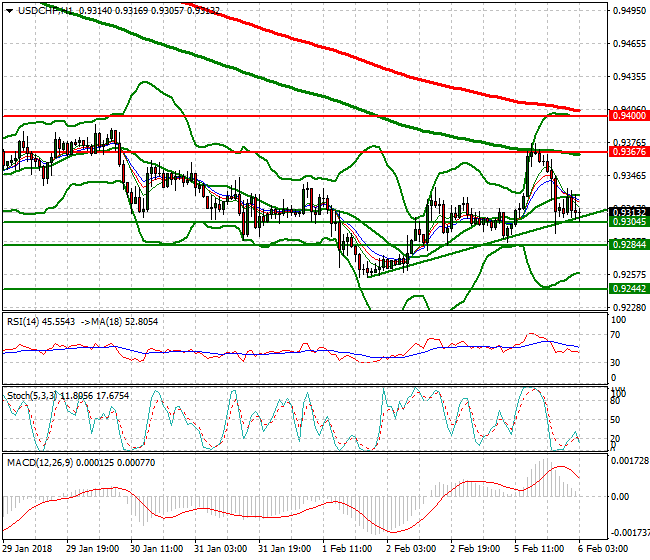Click the 30 Jan 11:00 time axis label

pyautogui.click(x=156, y=549)
